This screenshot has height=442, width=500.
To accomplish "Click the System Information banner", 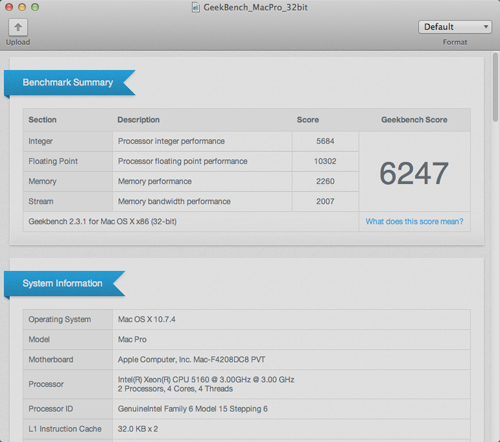I will click(x=64, y=283).
